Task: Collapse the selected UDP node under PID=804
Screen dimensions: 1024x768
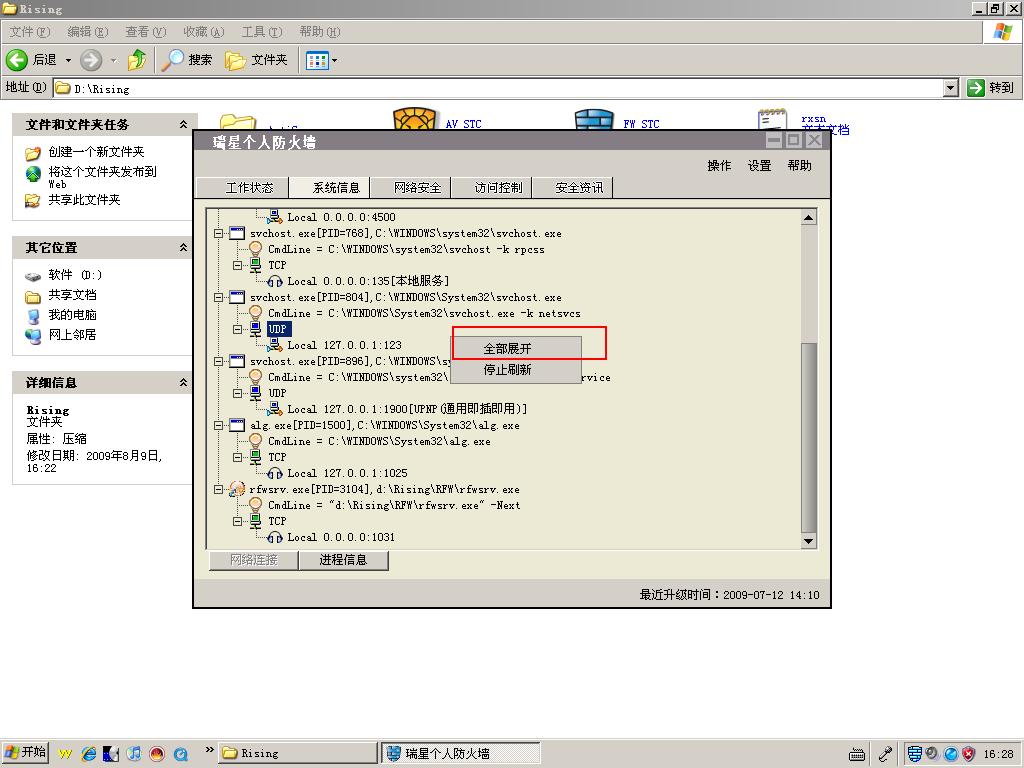Action: point(237,329)
